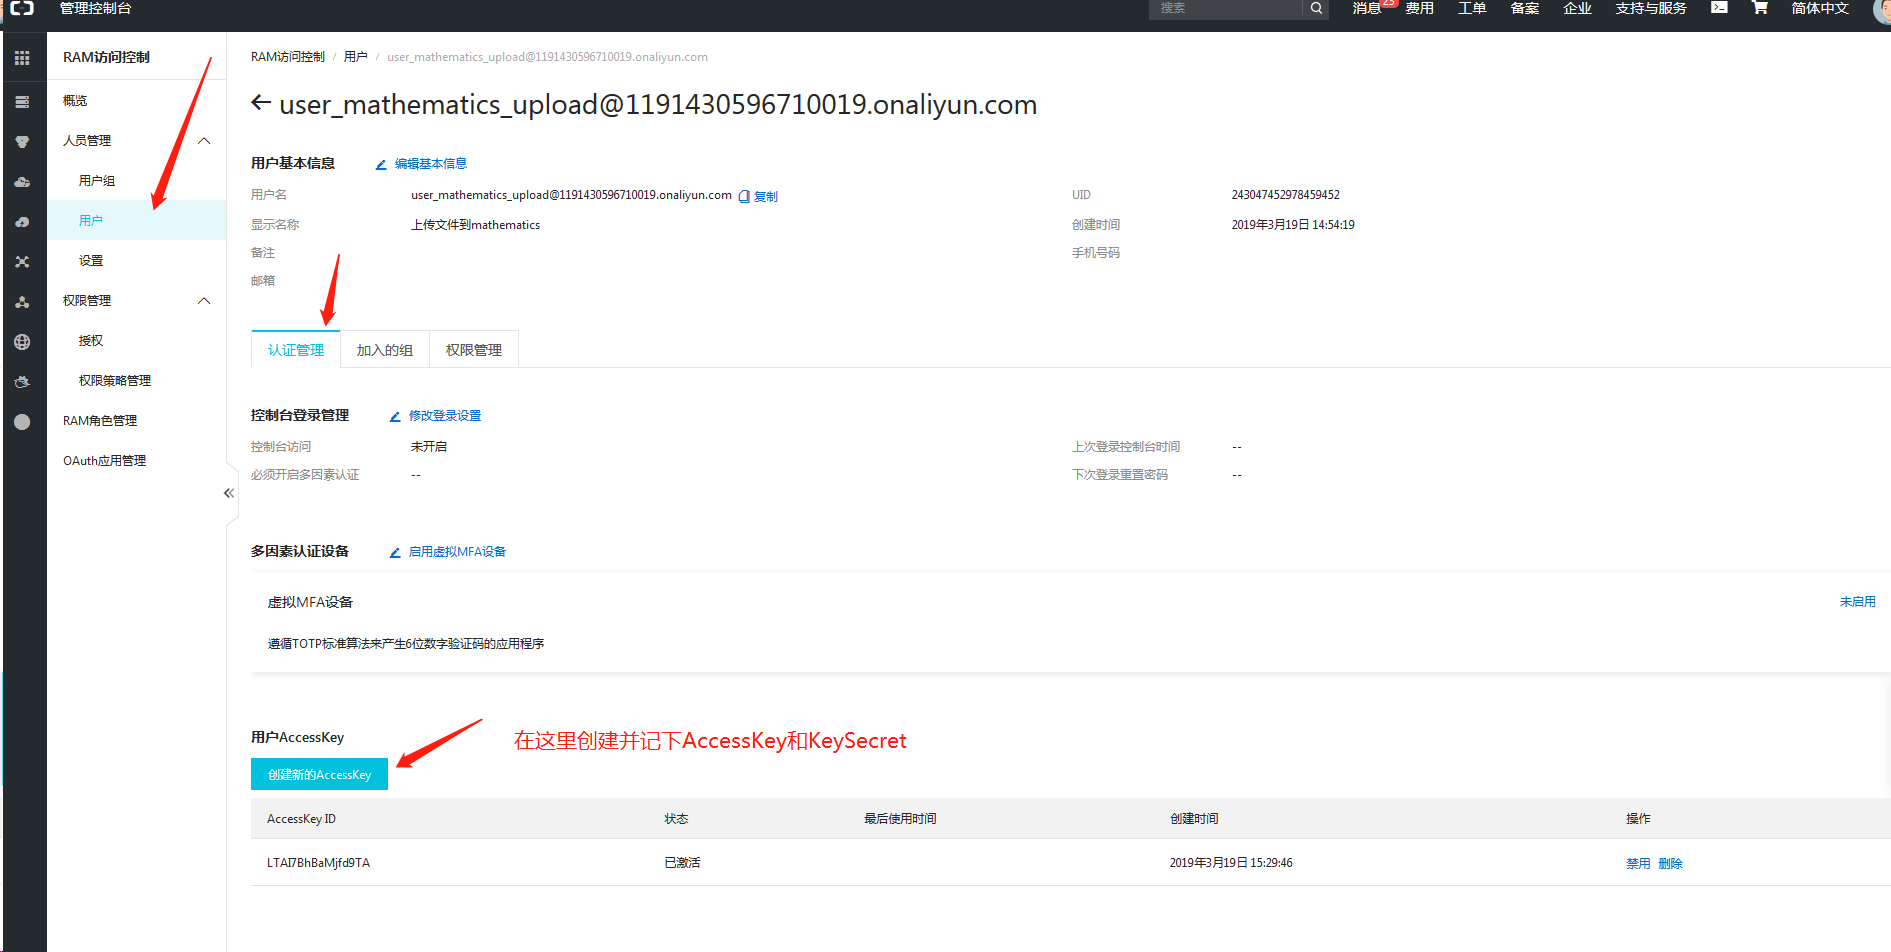
Task: Click the 创建新的AccessKey button
Action: [x=318, y=773]
